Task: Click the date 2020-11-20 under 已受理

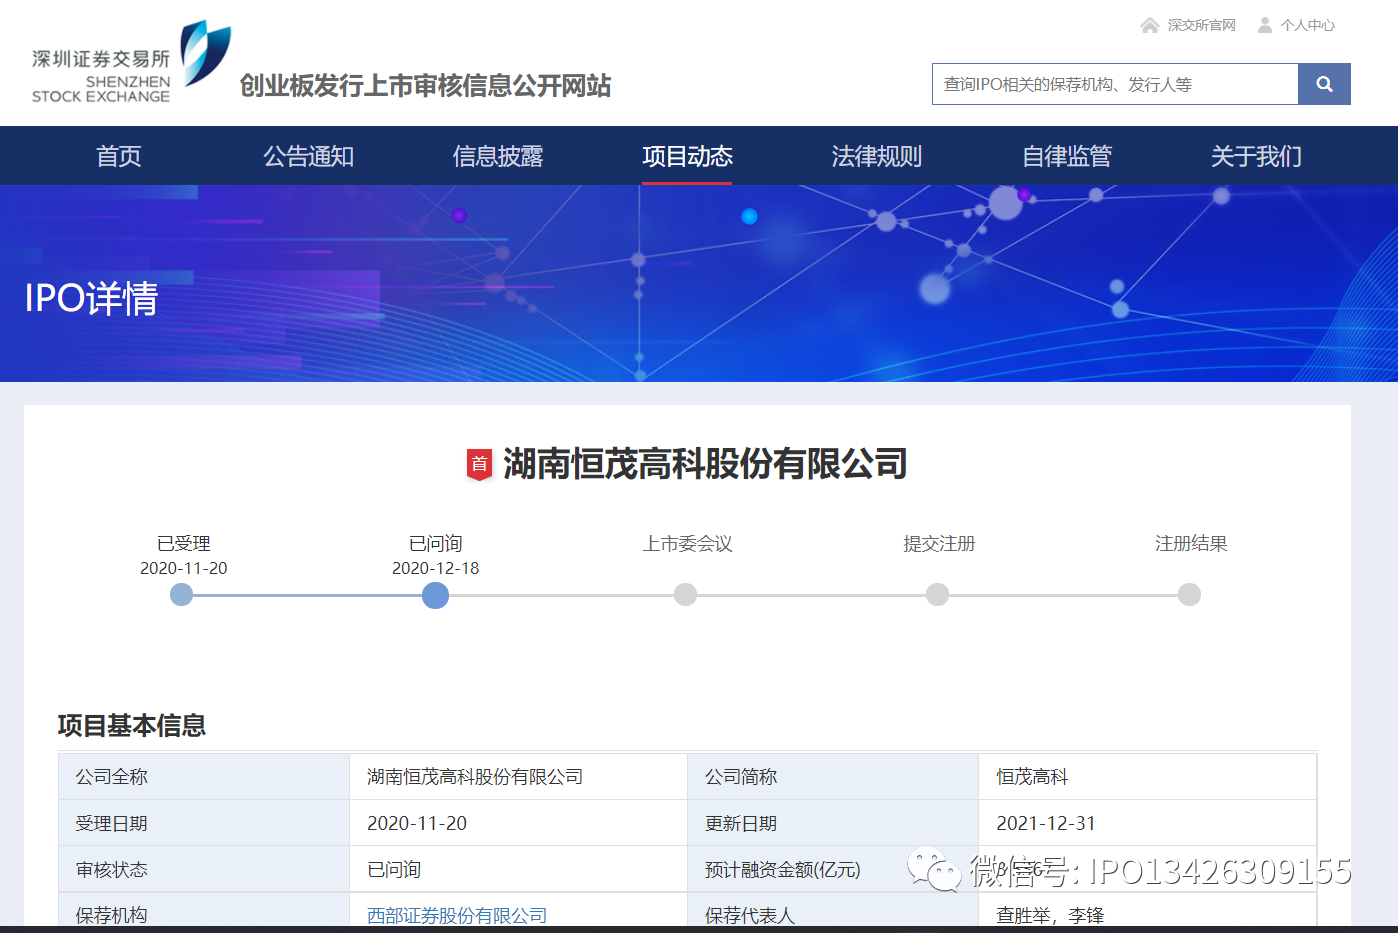Action: (x=183, y=568)
